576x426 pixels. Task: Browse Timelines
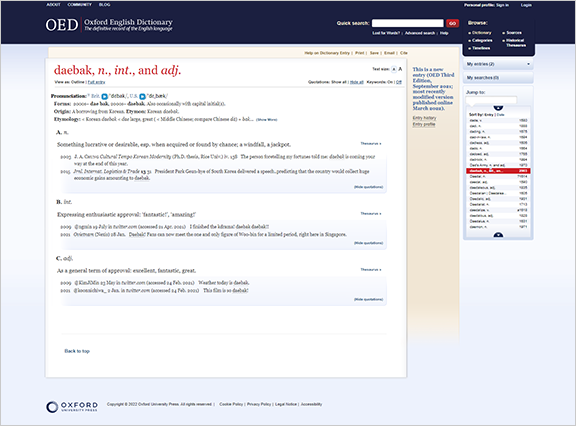click(481, 48)
